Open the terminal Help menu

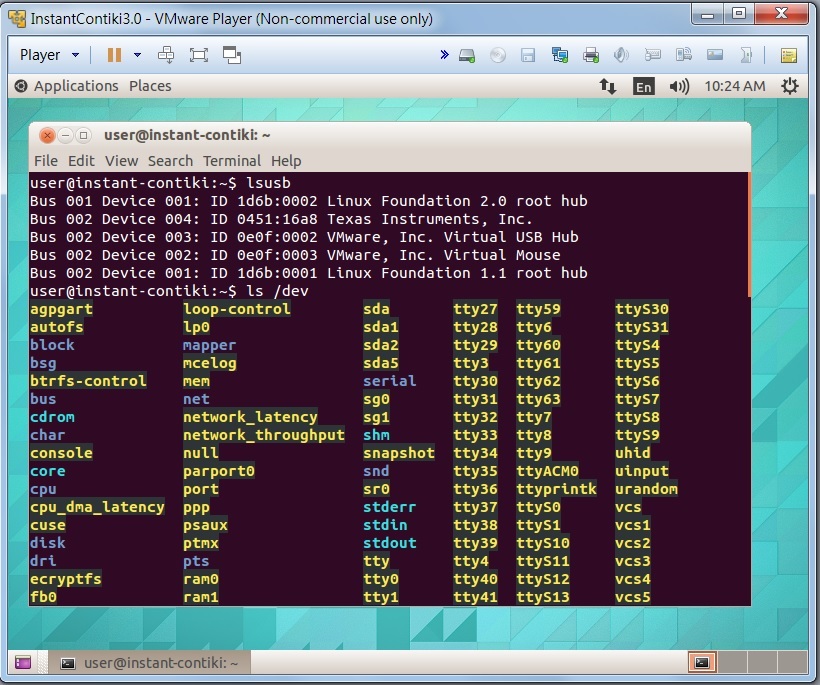click(x=286, y=161)
